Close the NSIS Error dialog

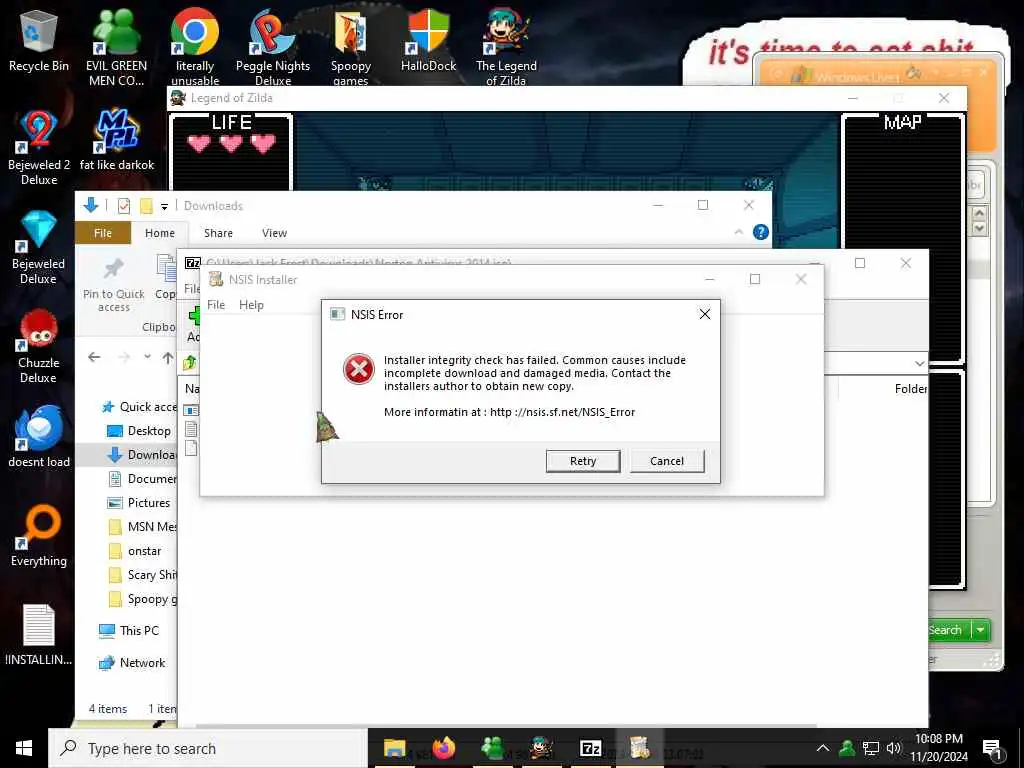click(705, 314)
